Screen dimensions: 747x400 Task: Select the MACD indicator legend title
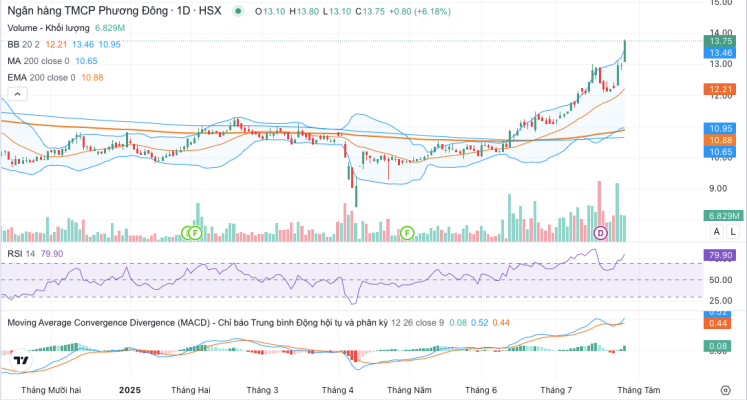pos(197,322)
